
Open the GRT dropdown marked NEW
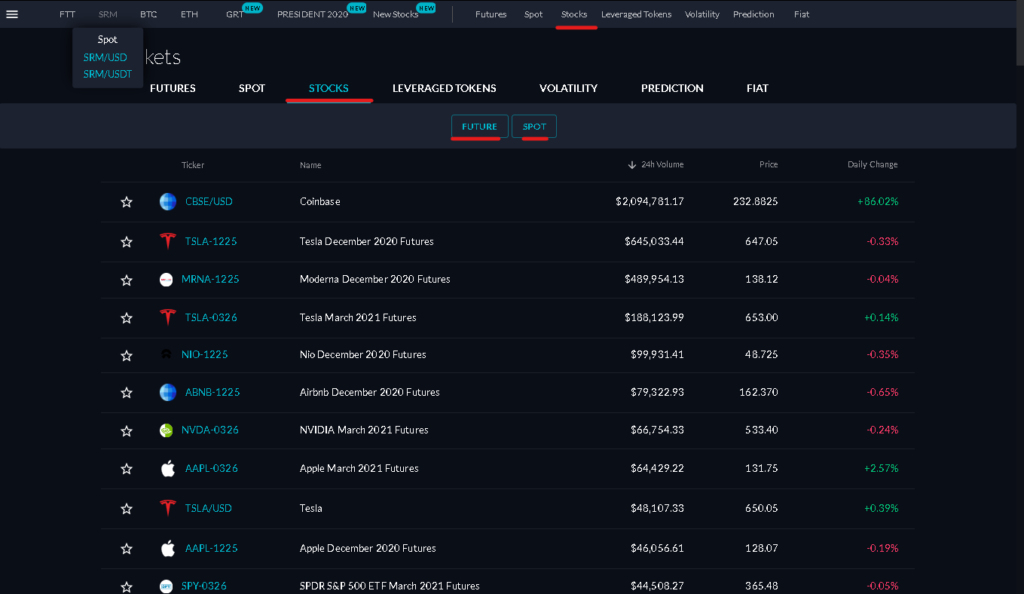pos(235,14)
